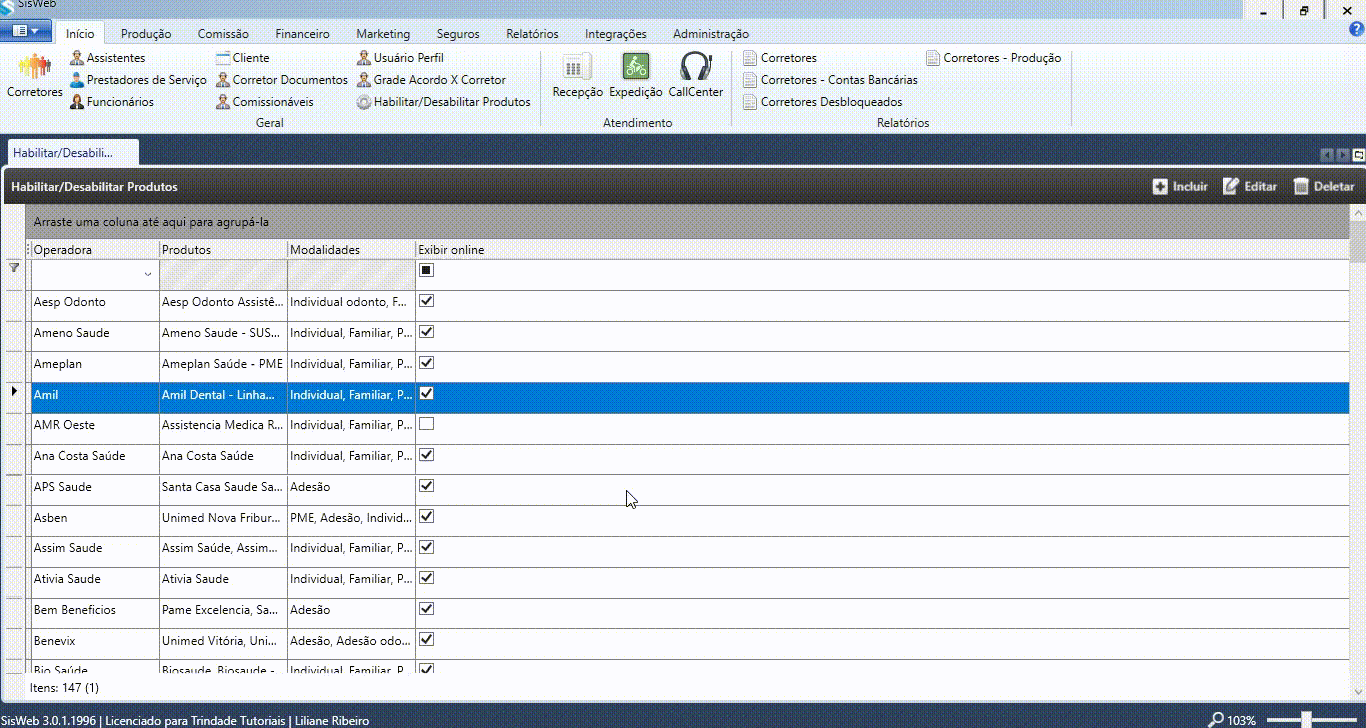Viewport: 1366px width, 728px height.
Task: Switch to the Produção ribbon tab
Action: [x=146, y=34]
